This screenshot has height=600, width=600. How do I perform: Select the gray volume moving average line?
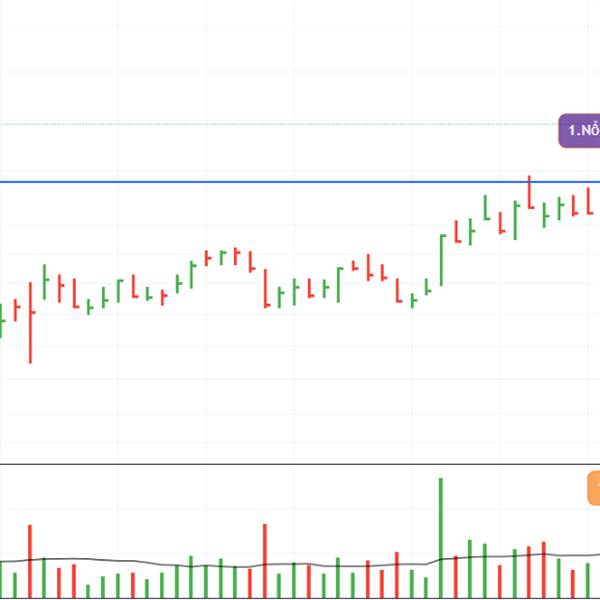(x=300, y=562)
